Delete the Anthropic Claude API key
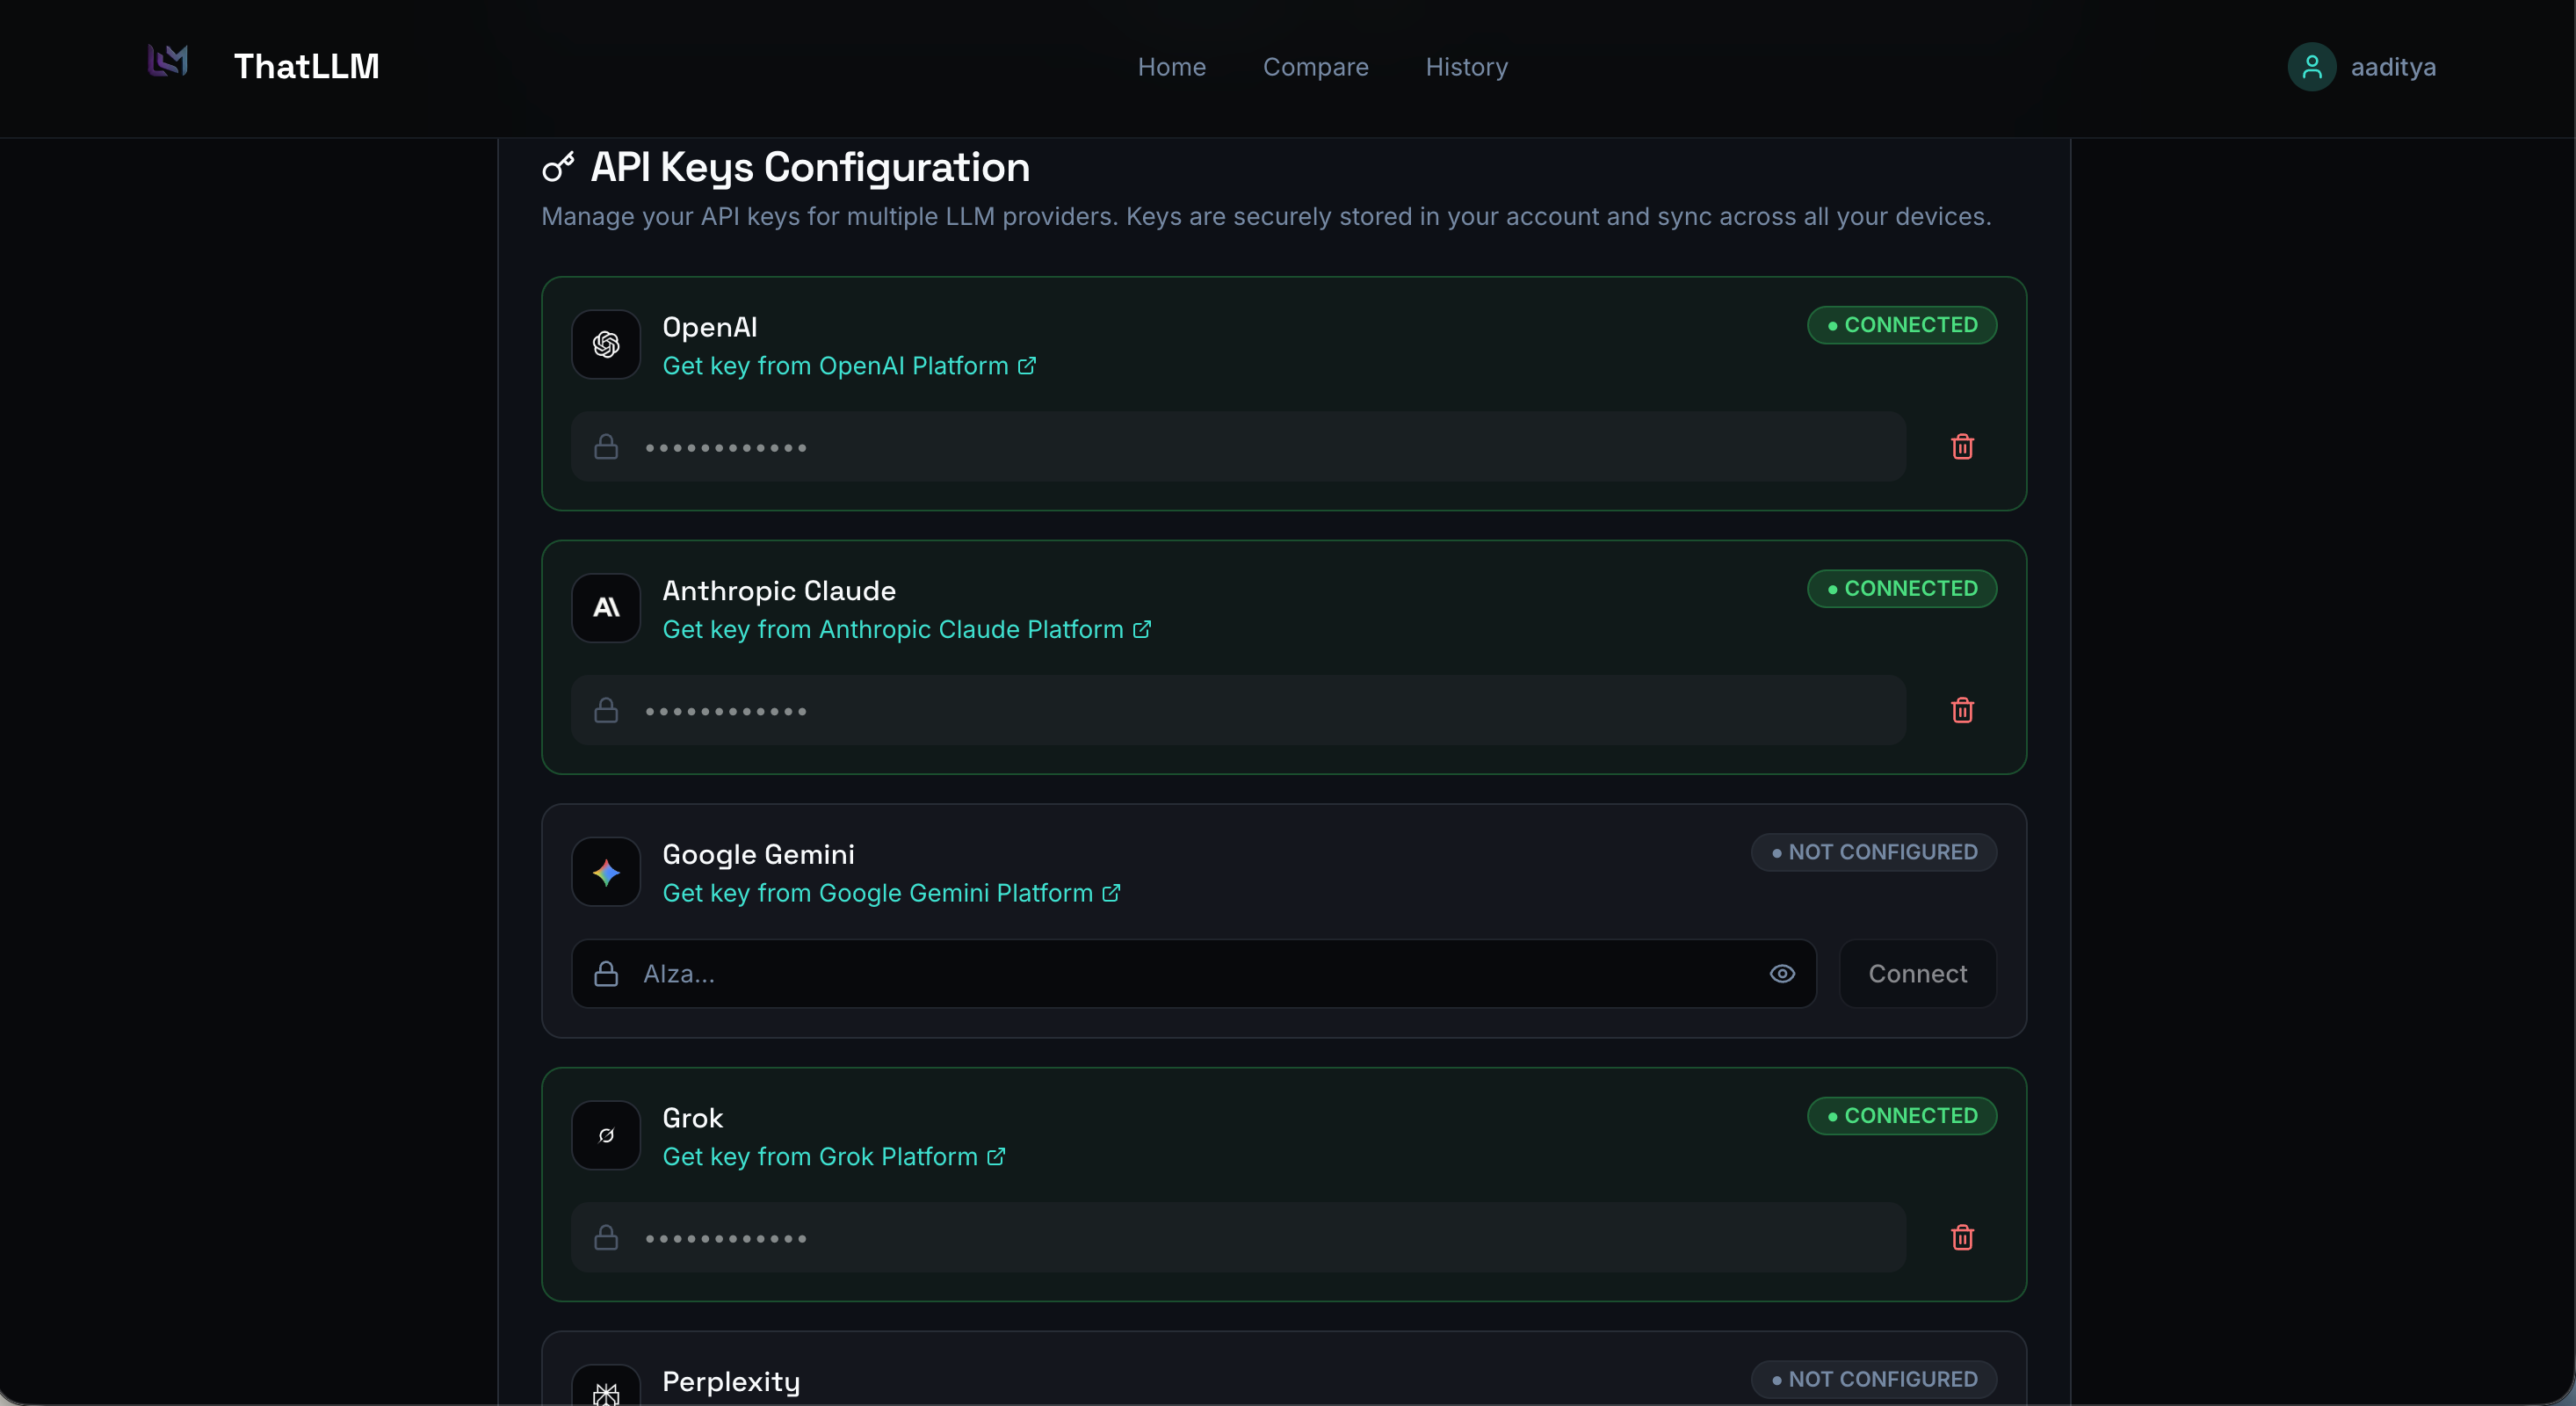This screenshot has width=2576, height=1406. pos(1962,710)
